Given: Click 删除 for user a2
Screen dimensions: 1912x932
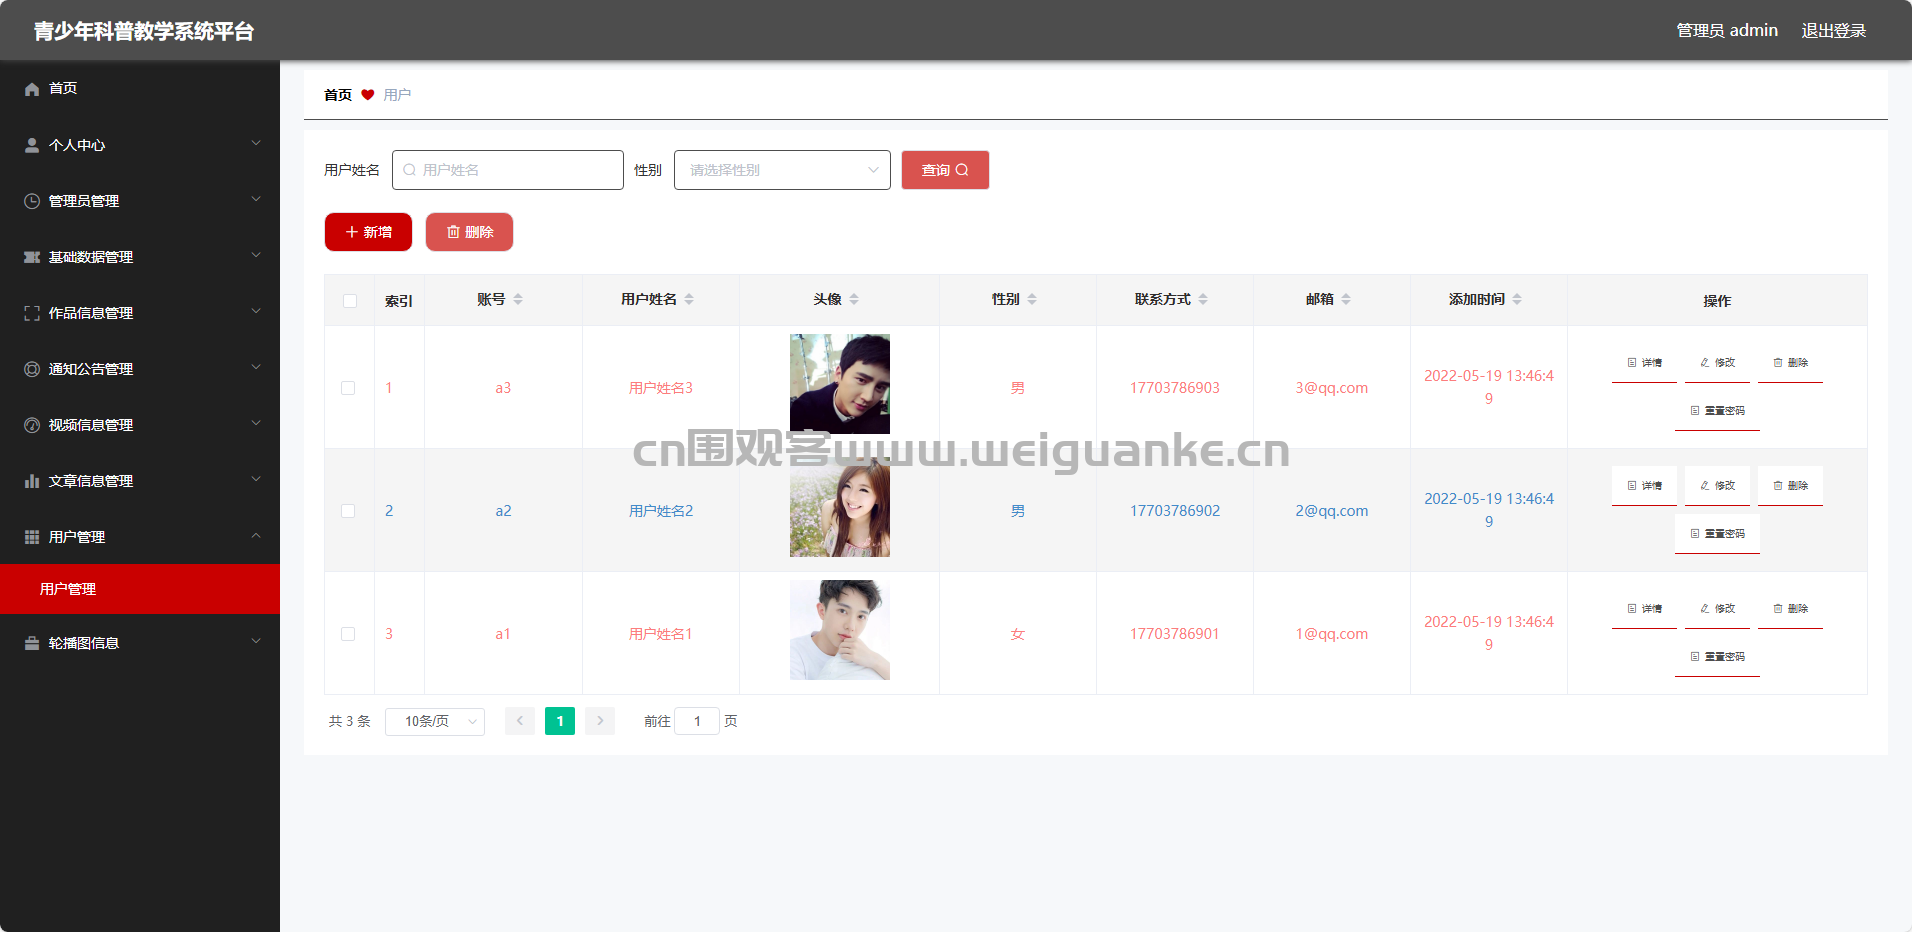Looking at the screenshot, I should coord(1790,486).
